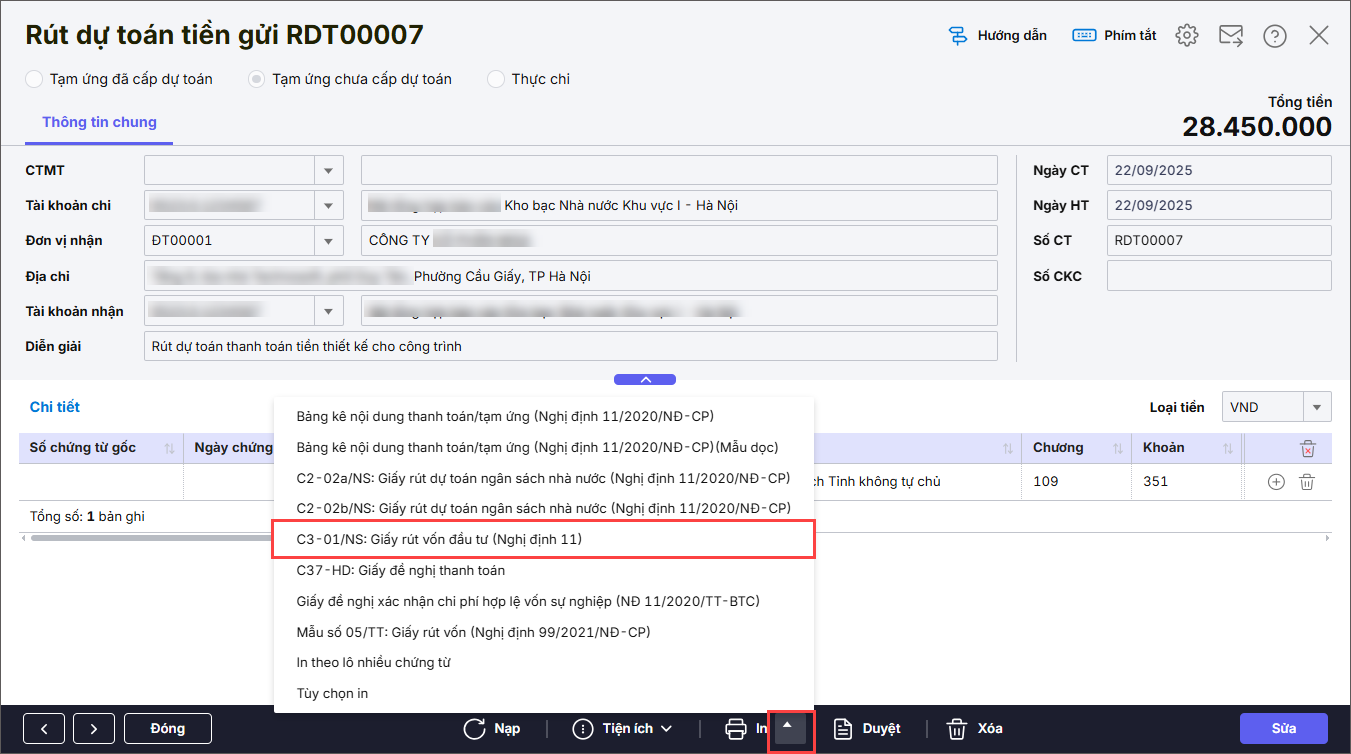Select Tạm ứng đã cấp dự toán option
The height and width of the screenshot is (754, 1351).
click(x=34, y=79)
